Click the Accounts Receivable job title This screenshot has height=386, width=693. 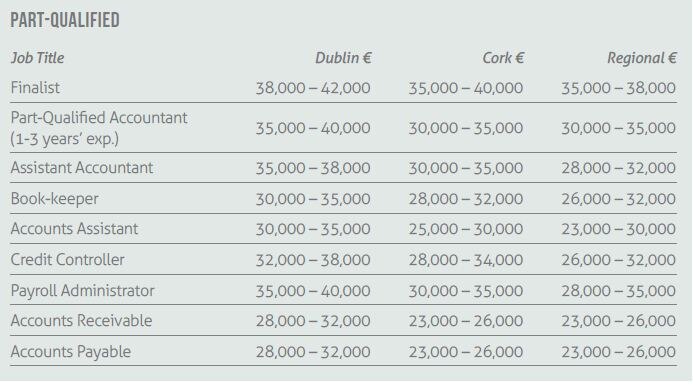point(81,321)
